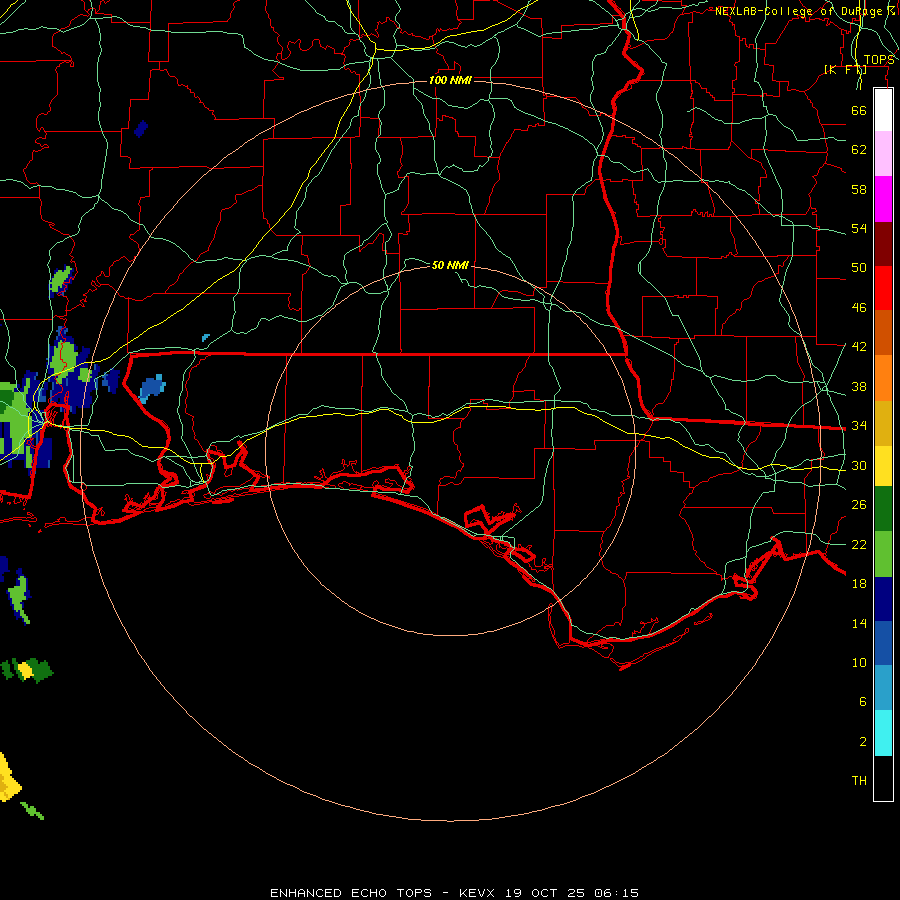The width and height of the screenshot is (900, 900).
Task: Click the magenta 54-58 kft legend swatch
Action: click(x=883, y=199)
